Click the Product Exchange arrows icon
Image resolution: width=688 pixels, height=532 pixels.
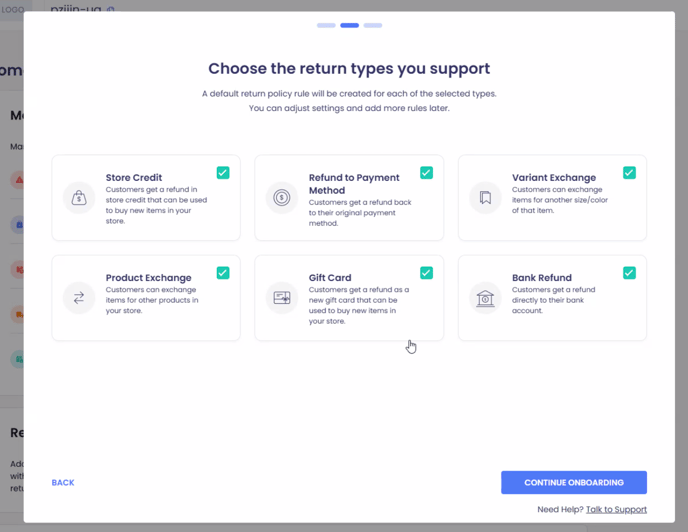pyautogui.click(x=79, y=298)
